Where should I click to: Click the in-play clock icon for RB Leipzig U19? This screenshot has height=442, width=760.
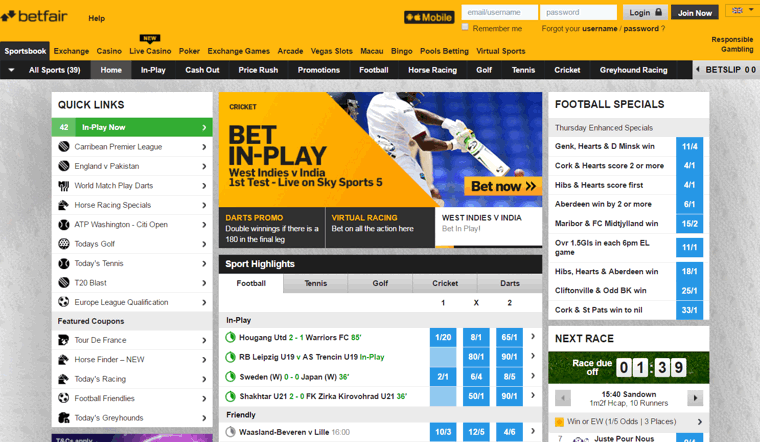pos(231,357)
